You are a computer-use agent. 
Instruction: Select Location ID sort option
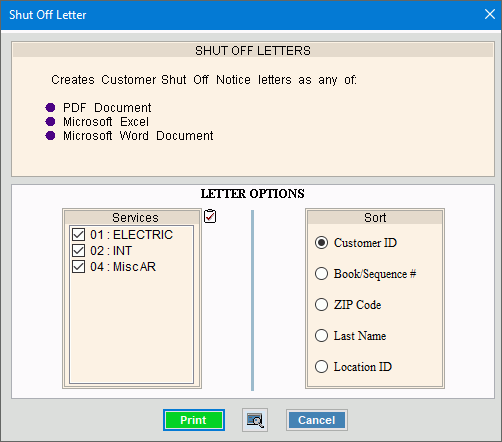tap(321, 367)
